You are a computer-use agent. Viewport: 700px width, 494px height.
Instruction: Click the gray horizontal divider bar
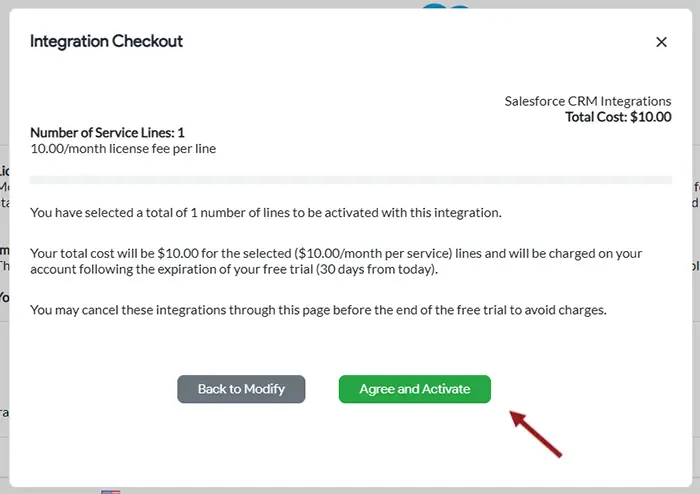click(350, 180)
